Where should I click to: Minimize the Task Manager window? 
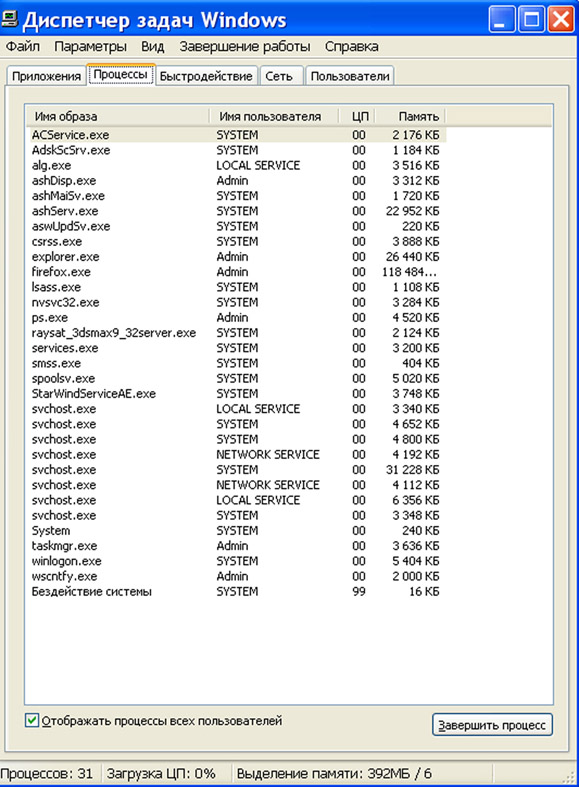501,20
